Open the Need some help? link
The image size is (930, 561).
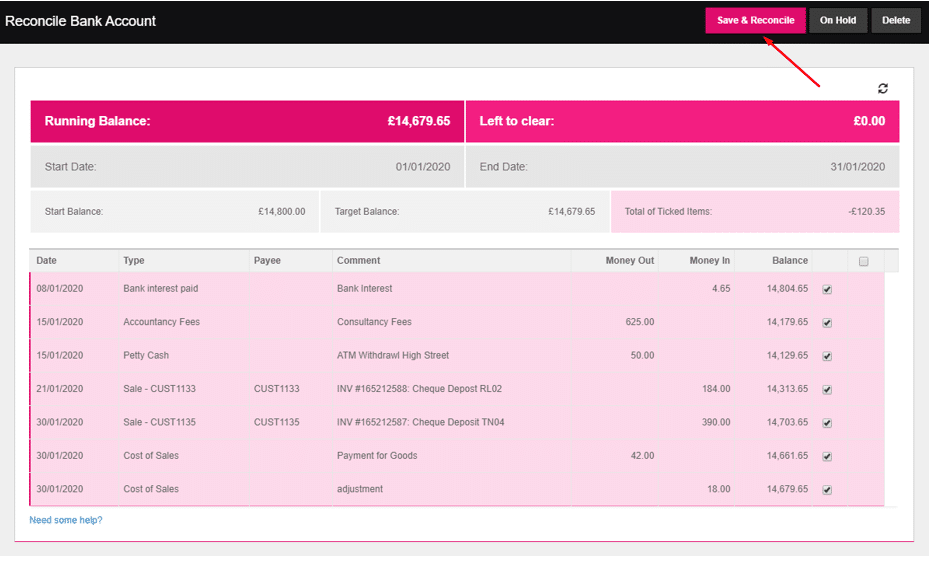[66, 520]
